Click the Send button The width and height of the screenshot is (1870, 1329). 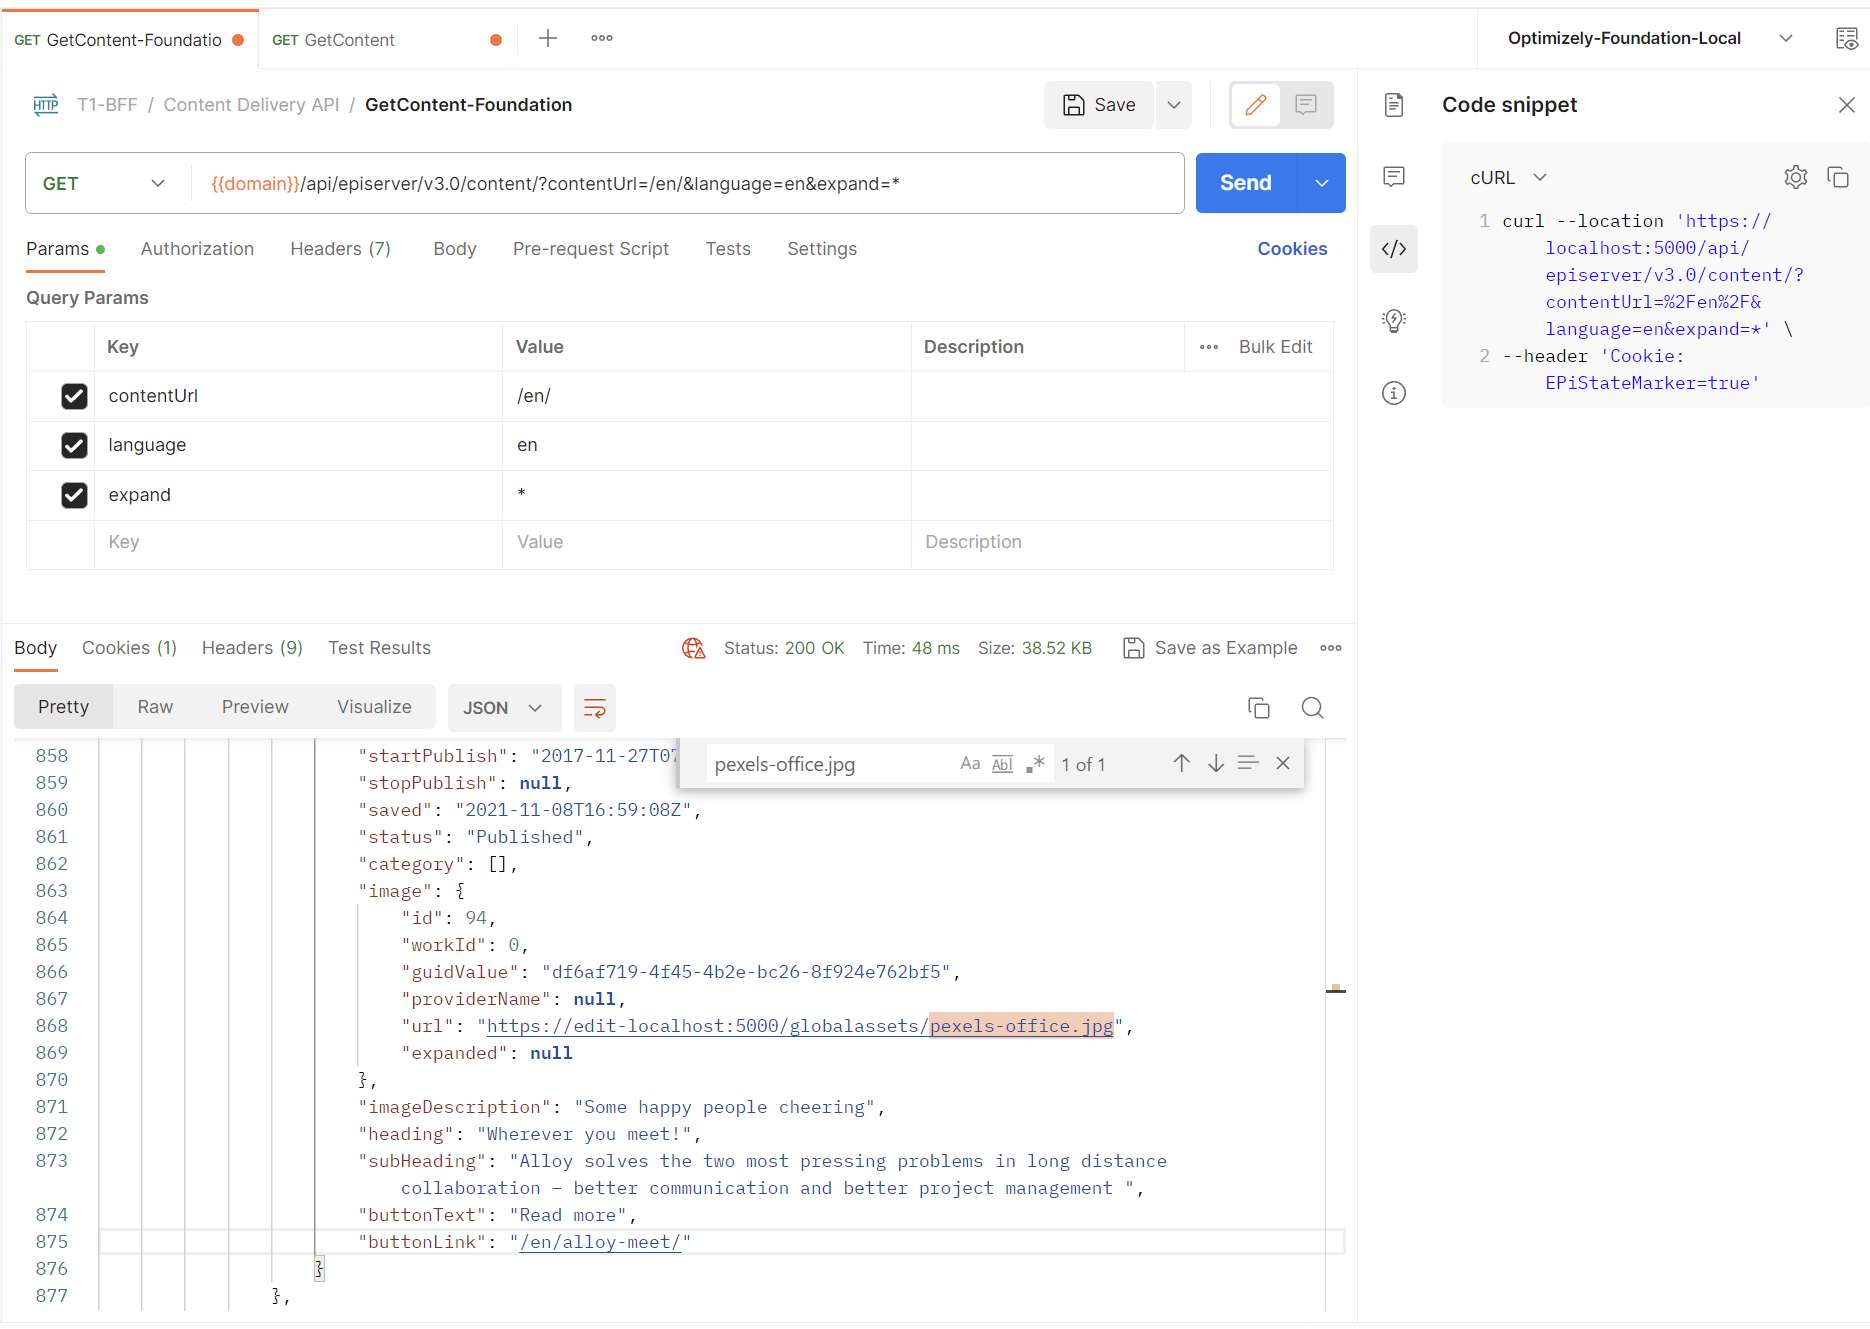point(1245,183)
